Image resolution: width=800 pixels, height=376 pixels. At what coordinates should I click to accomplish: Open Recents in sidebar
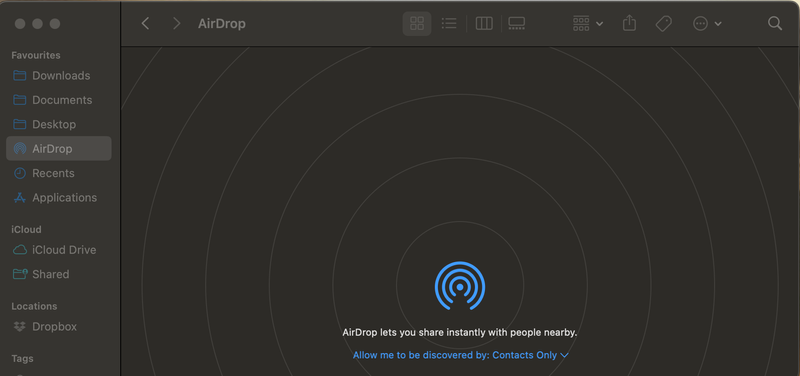[x=59, y=173]
